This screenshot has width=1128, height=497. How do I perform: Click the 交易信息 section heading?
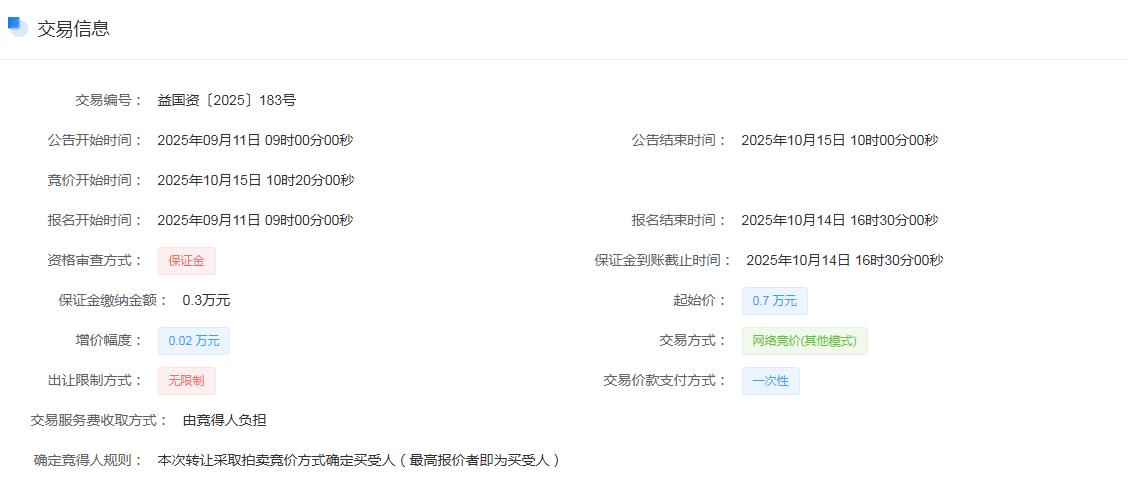coord(73,29)
